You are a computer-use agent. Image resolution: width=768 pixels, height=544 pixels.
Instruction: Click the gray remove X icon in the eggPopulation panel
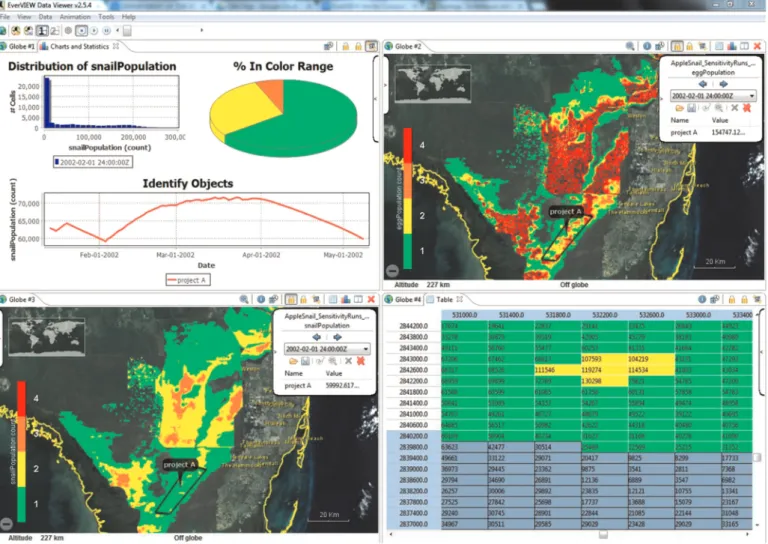pos(734,108)
